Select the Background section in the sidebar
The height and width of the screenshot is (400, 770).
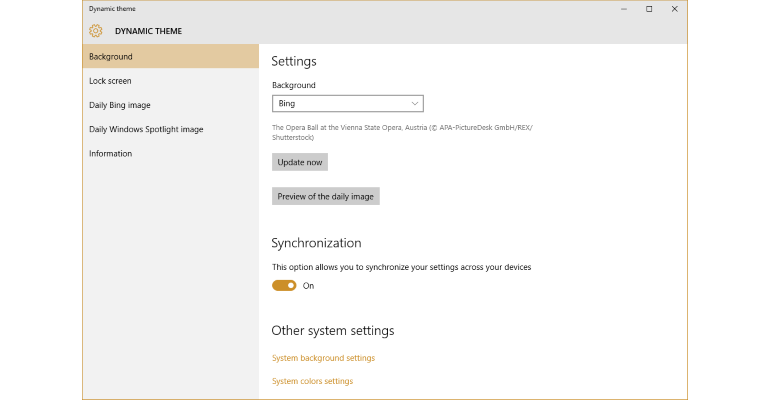point(171,56)
